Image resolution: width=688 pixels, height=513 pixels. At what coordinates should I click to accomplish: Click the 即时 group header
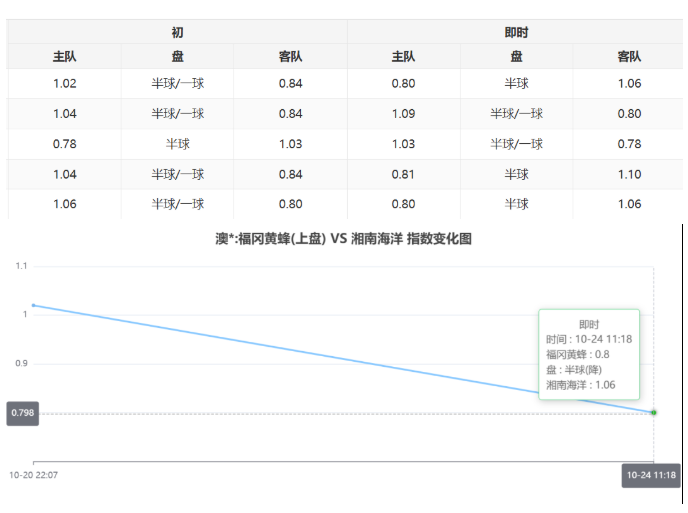click(516, 32)
